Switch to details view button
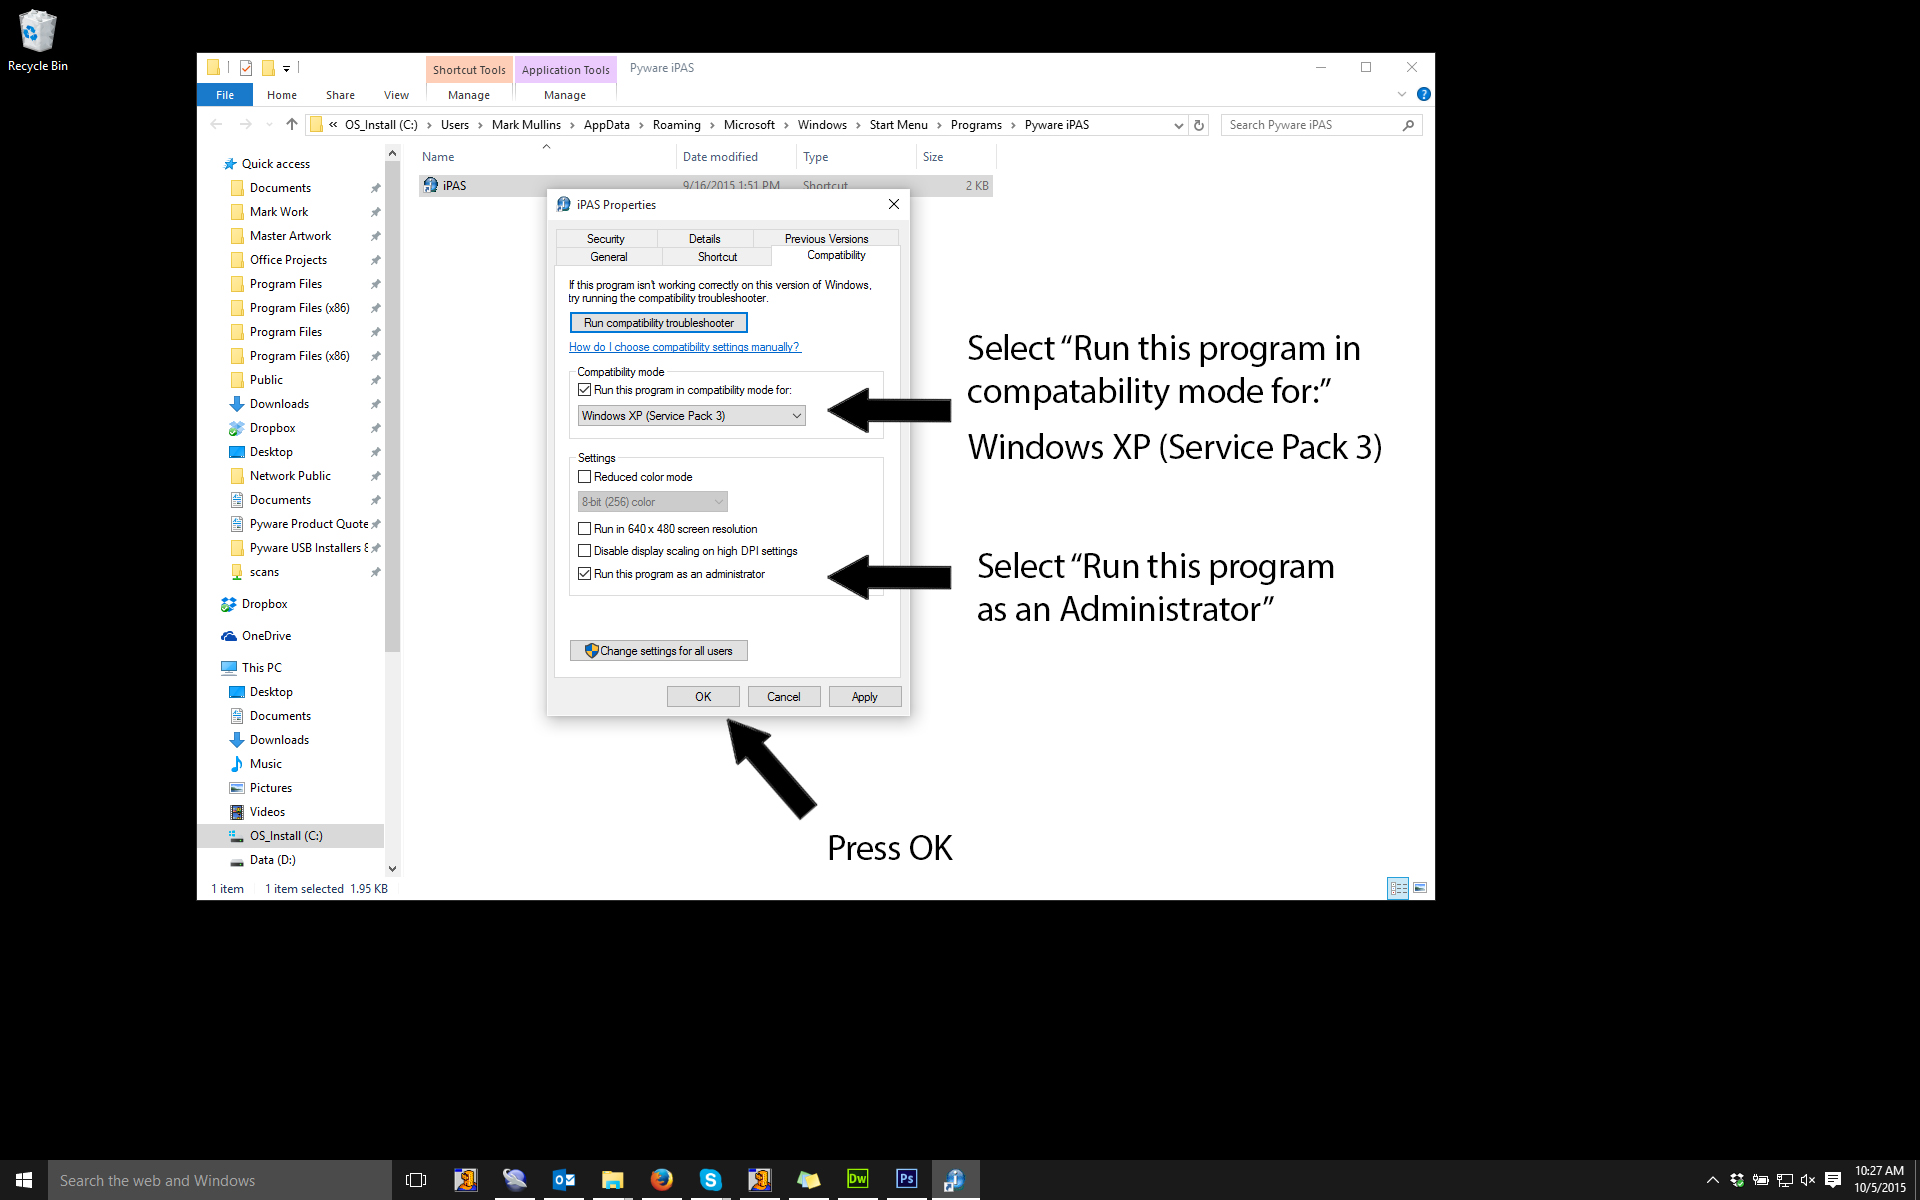The image size is (1920, 1200). 1398,888
